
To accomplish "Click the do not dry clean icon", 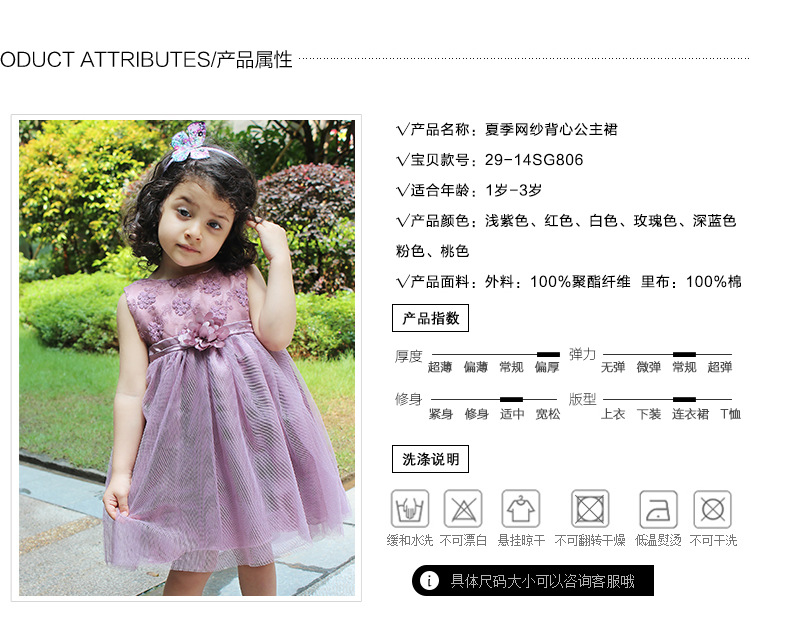I will tap(712, 509).
